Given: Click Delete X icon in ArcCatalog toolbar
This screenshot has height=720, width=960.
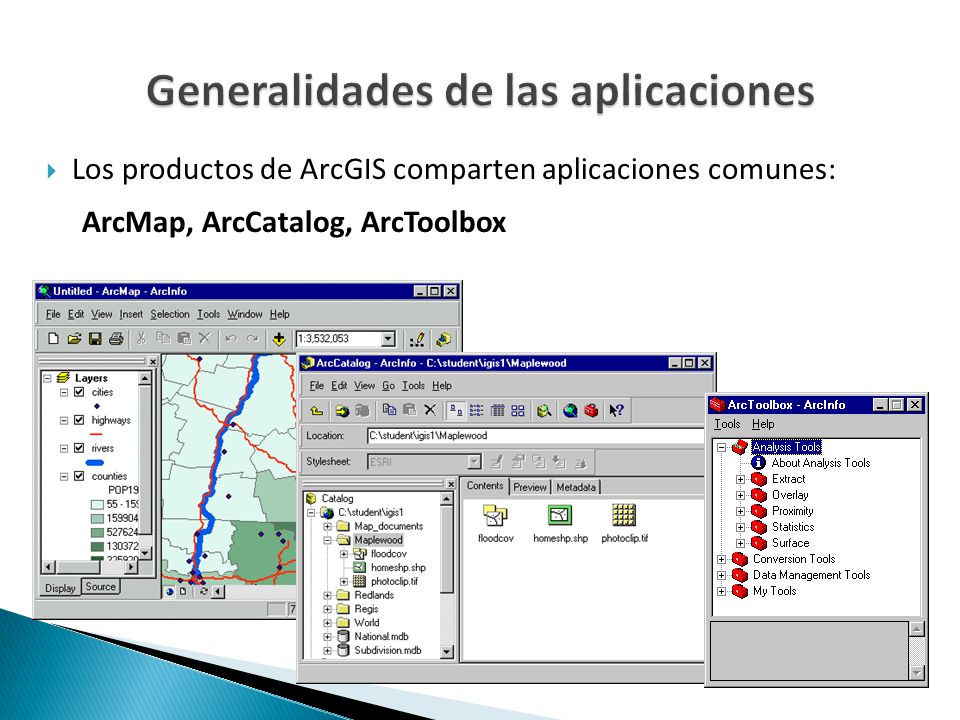Looking at the screenshot, I should pyautogui.click(x=430, y=410).
